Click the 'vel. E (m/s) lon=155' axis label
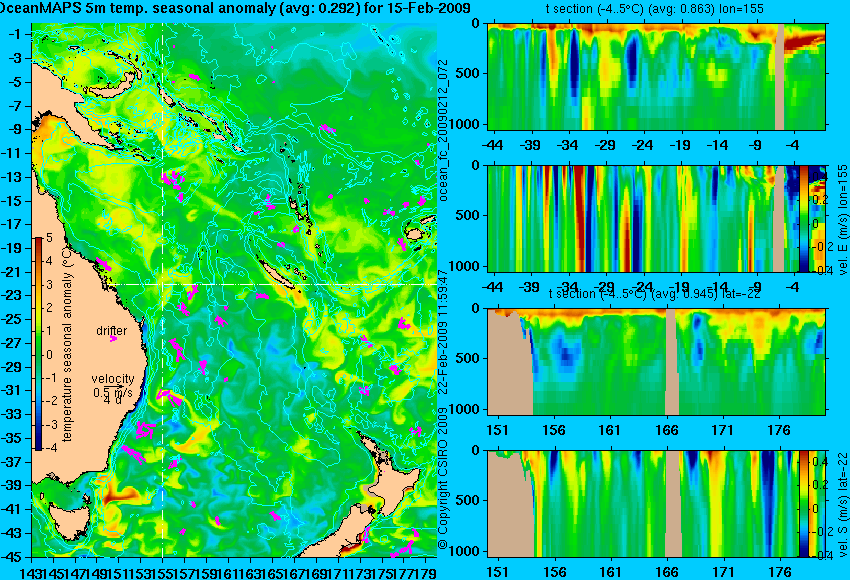This screenshot has width=850, height=580. [x=842, y=220]
